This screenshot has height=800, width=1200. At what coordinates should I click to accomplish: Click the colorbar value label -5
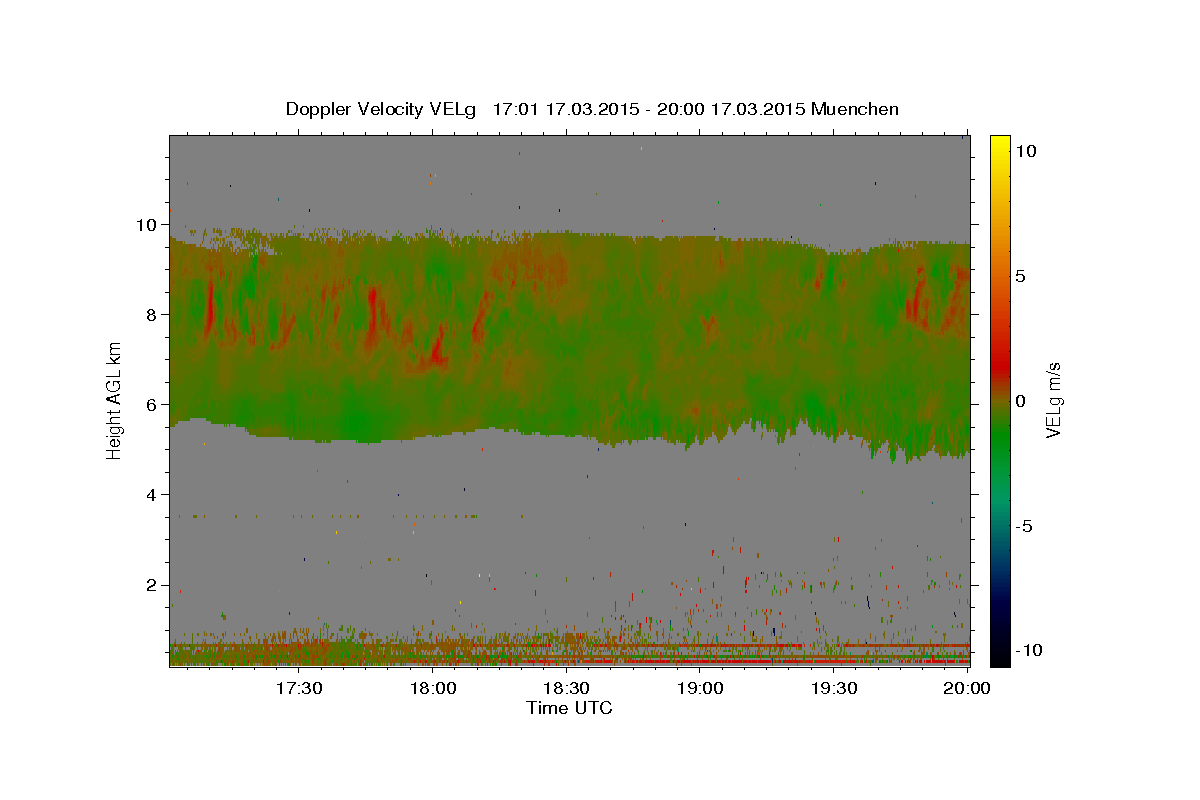click(1023, 526)
